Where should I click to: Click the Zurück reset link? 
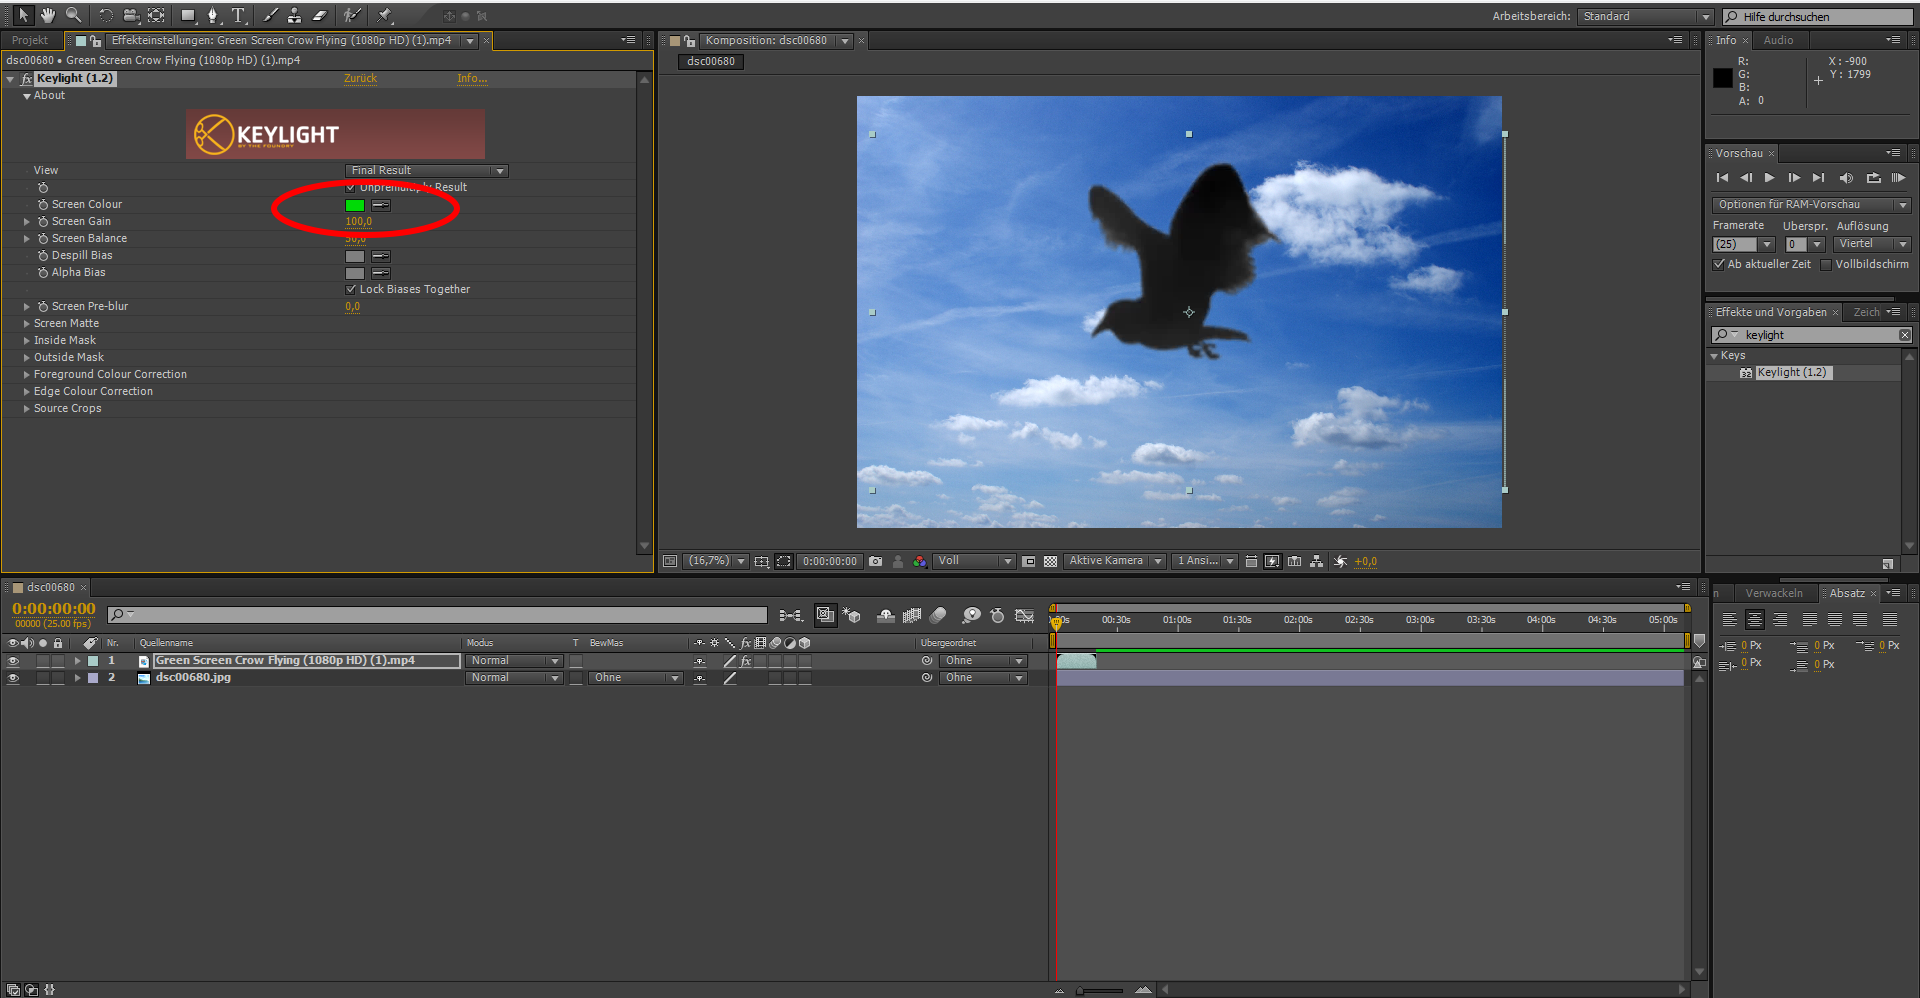click(x=360, y=78)
